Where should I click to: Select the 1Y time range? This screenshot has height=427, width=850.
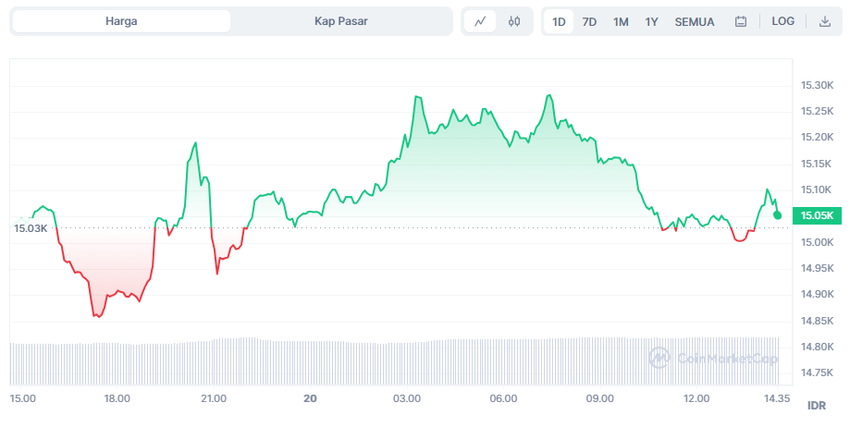click(652, 21)
